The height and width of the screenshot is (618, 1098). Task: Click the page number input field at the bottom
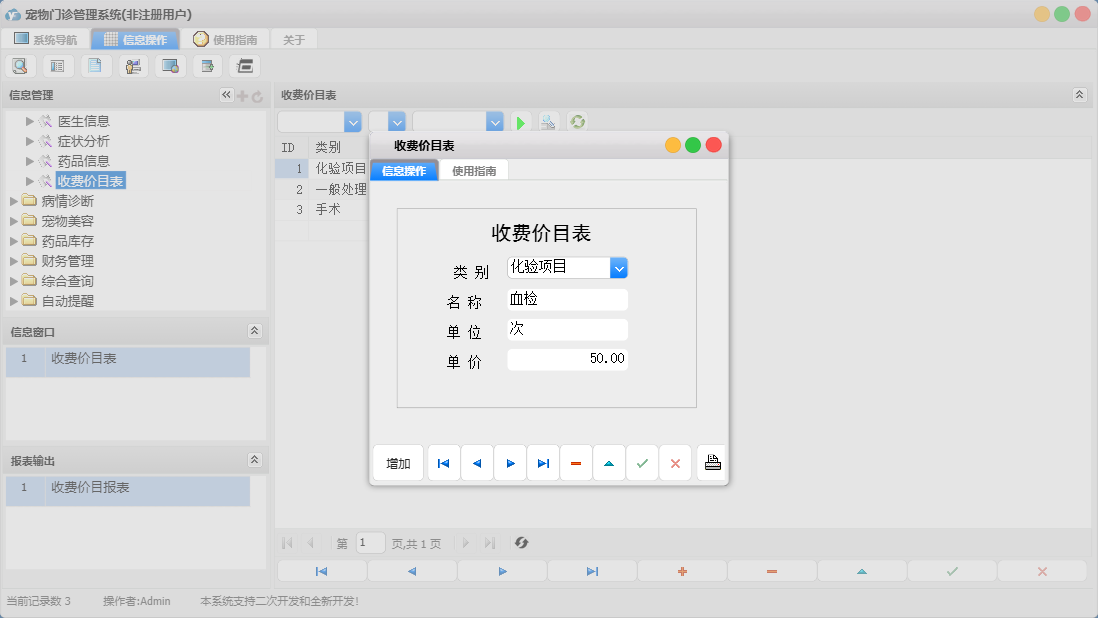tap(369, 543)
